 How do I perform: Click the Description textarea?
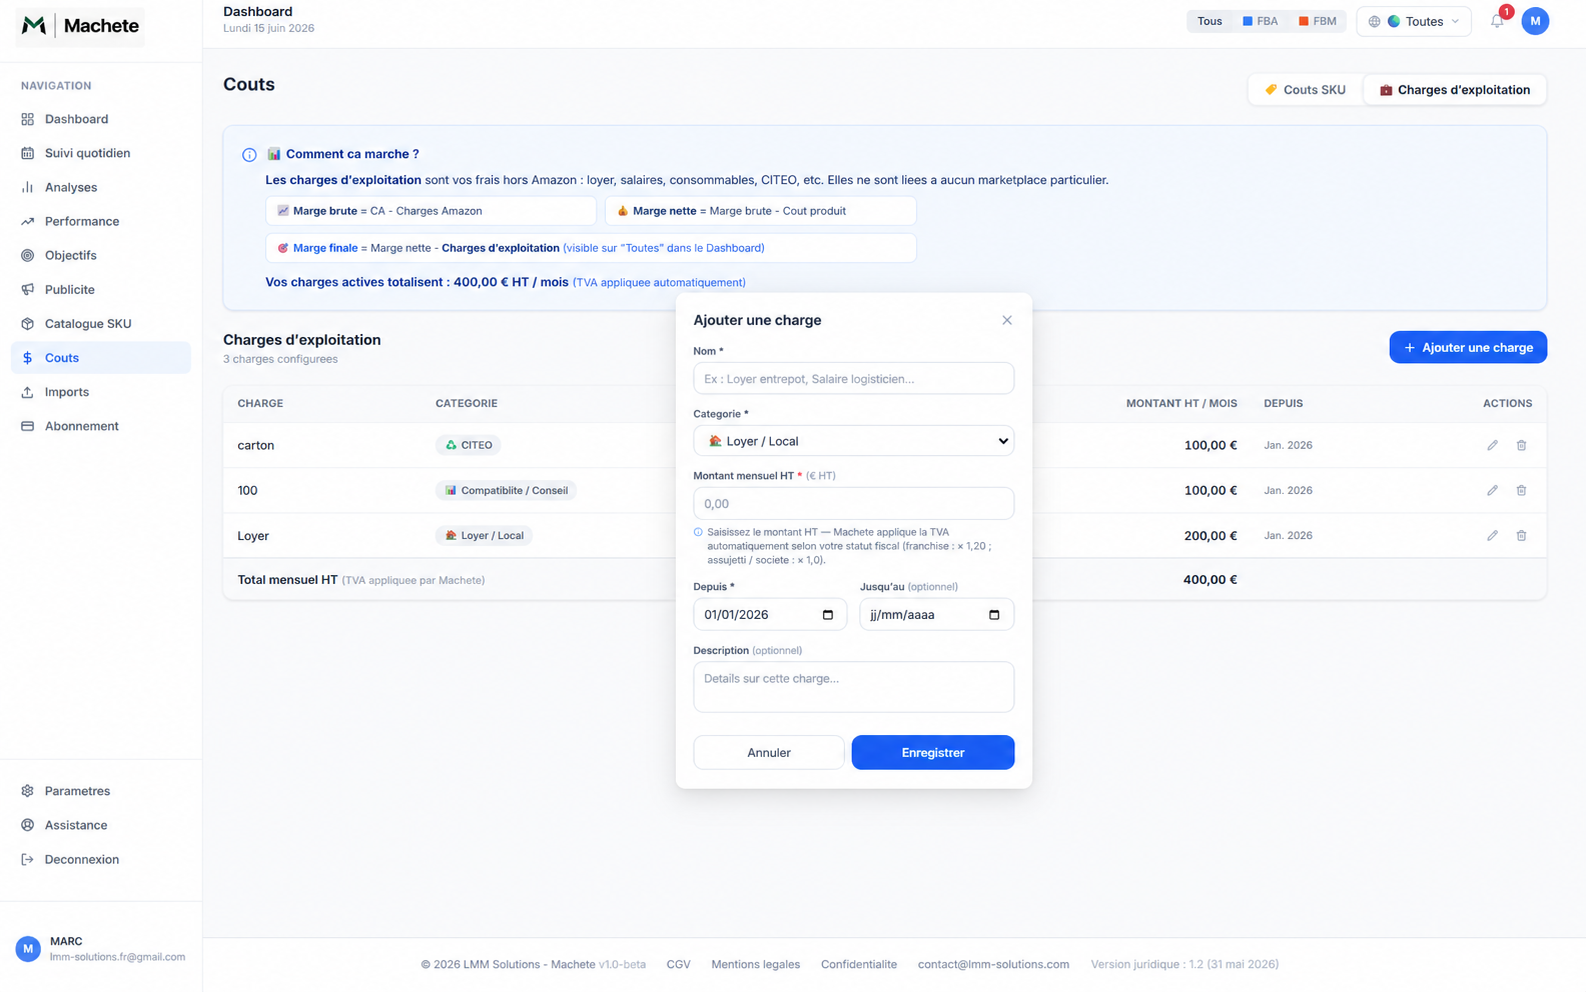click(x=853, y=687)
